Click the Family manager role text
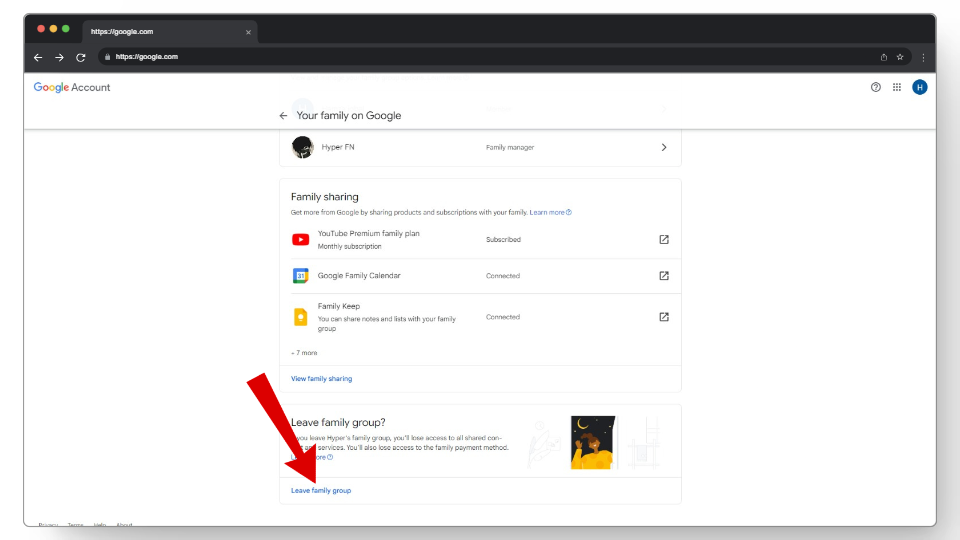Image resolution: width=960 pixels, height=540 pixels. tap(510, 148)
